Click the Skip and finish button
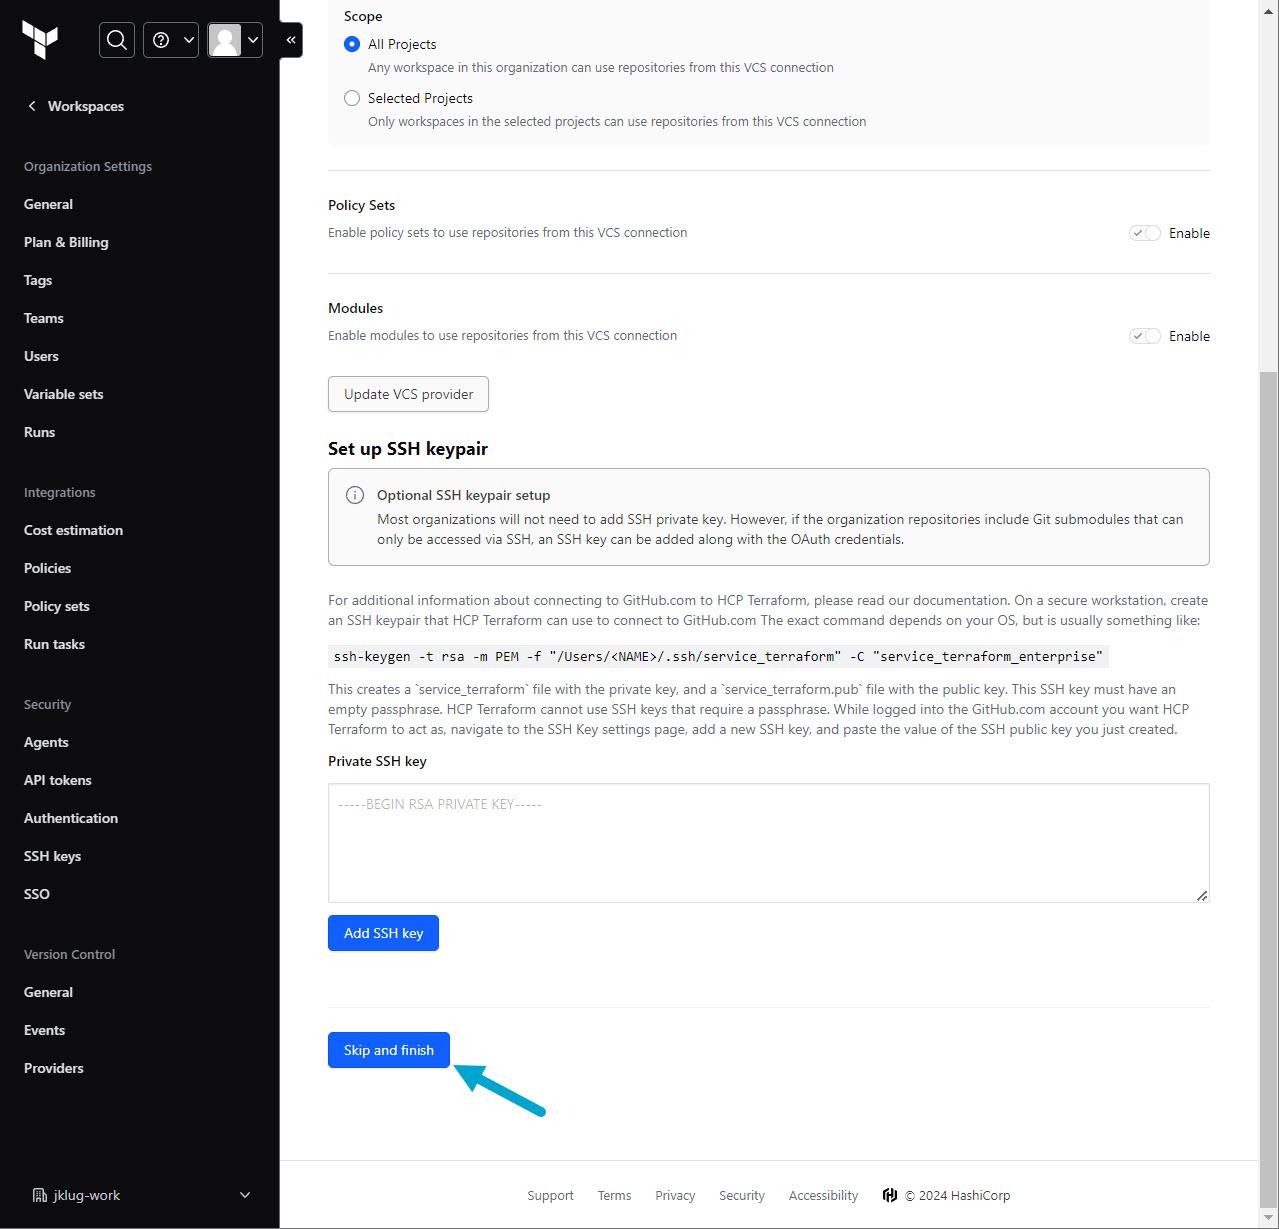Image resolution: width=1279 pixels, height=1229 pixels. (389, 1050)
